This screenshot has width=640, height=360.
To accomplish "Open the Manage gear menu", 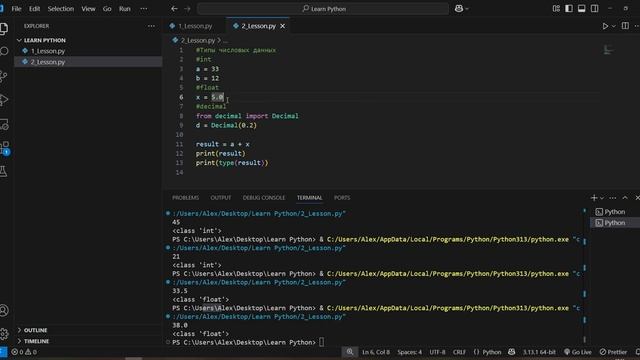I will (x=4, y=333).
